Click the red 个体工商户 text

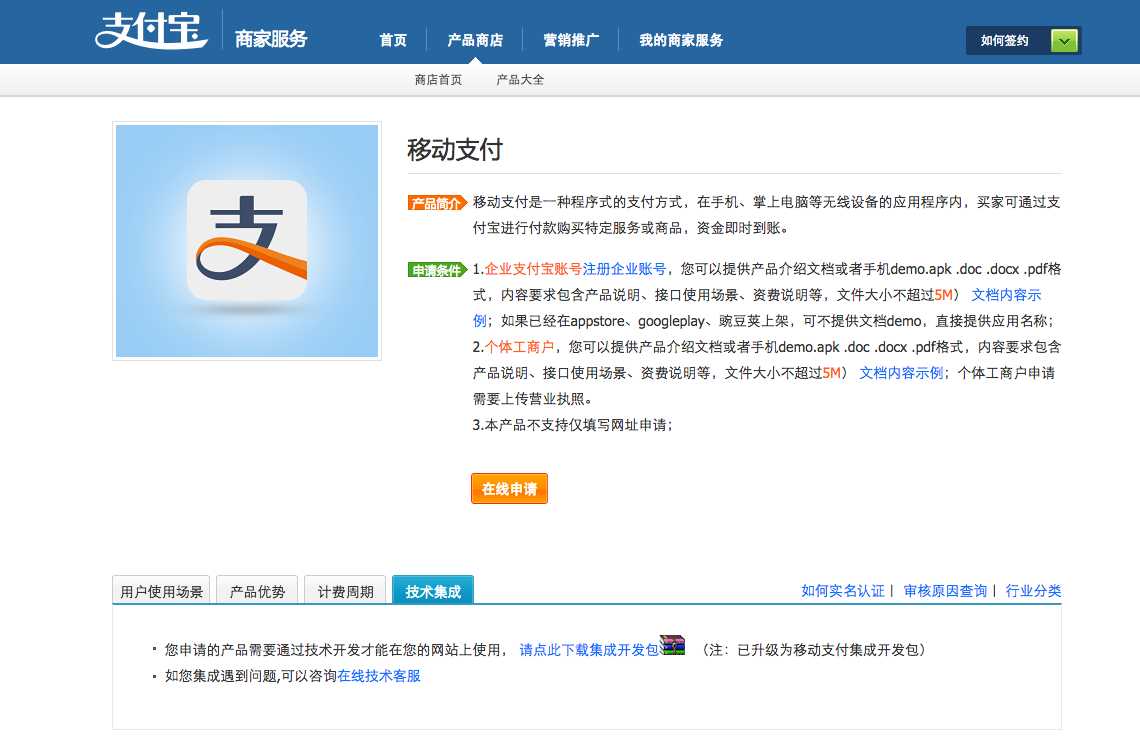click(520, 347)
